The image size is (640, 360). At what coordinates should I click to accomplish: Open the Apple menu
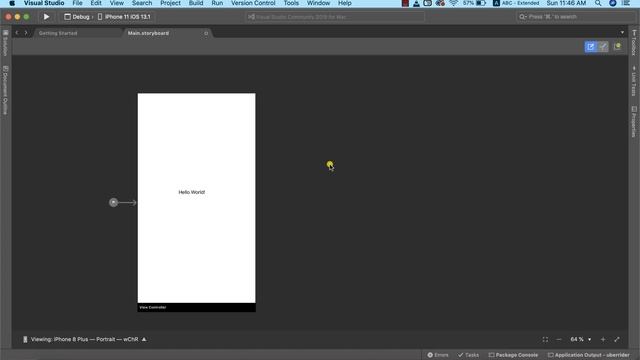(12, 3)
